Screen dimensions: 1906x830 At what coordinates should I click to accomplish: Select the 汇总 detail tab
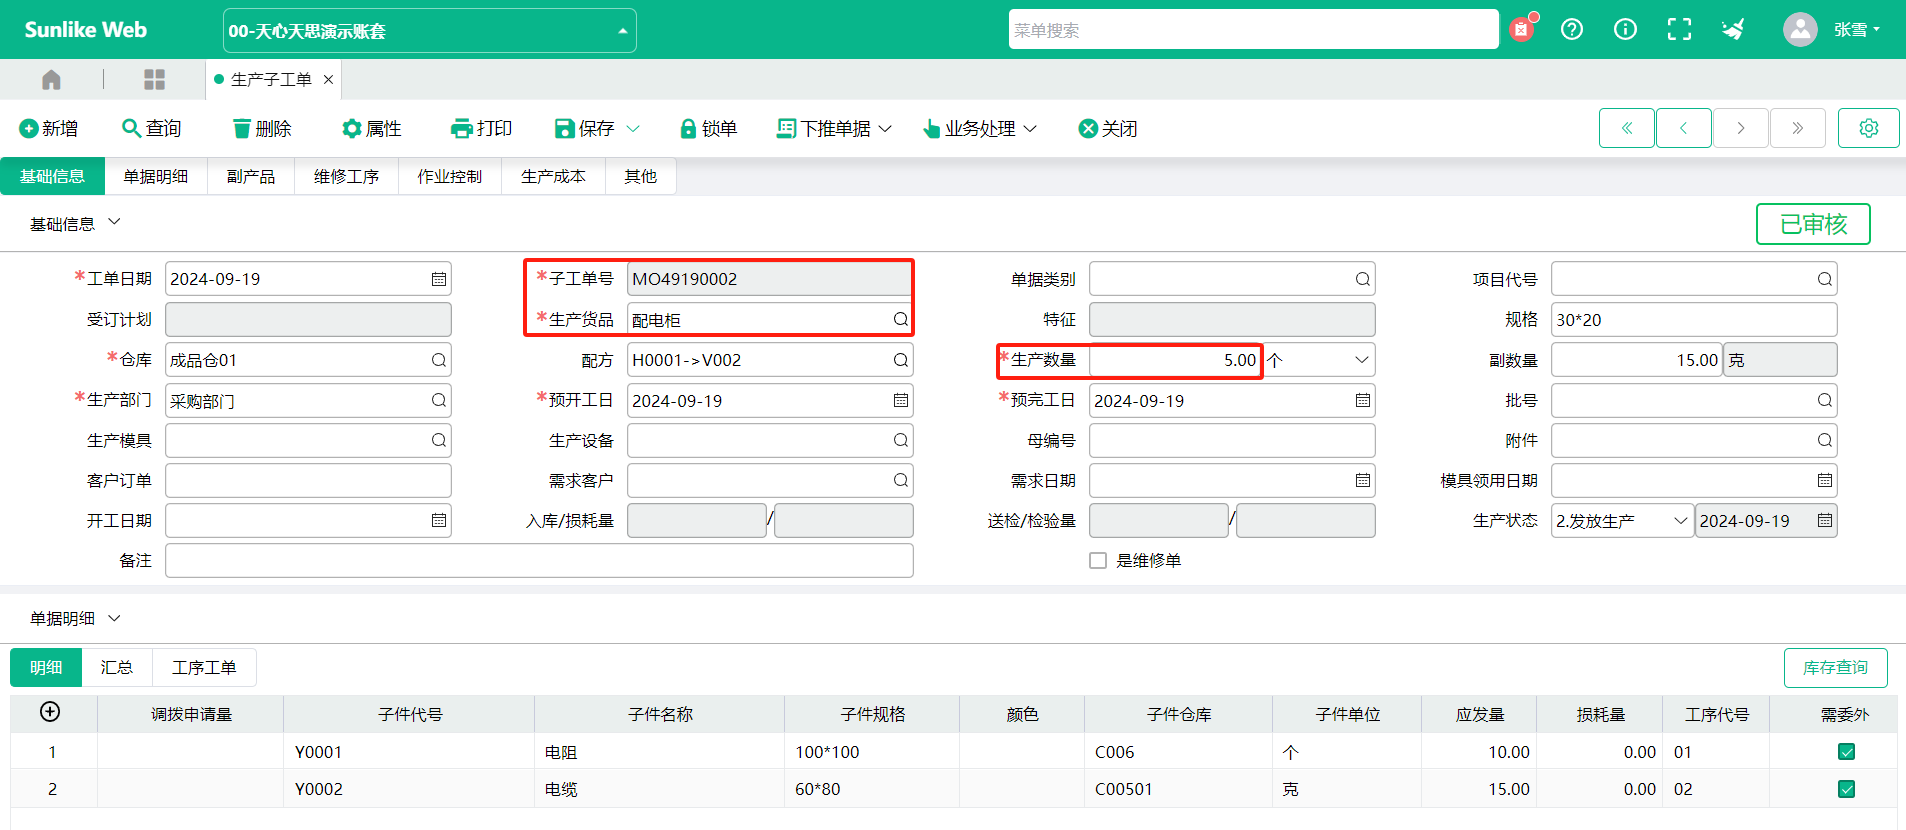(x=117, y=667)
